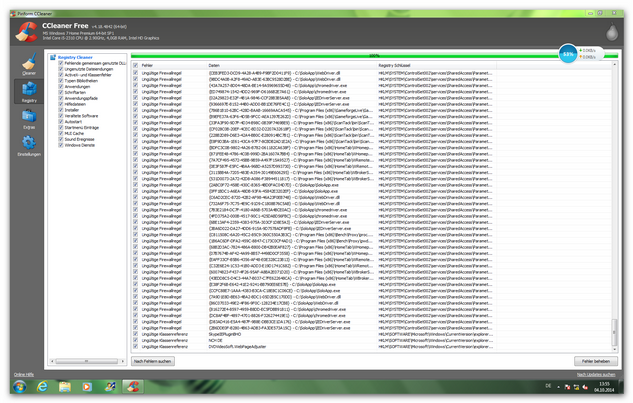The image size is (633, 403).
Task: Toggle the Schriftarten checkbox
Action: [61, 92]
